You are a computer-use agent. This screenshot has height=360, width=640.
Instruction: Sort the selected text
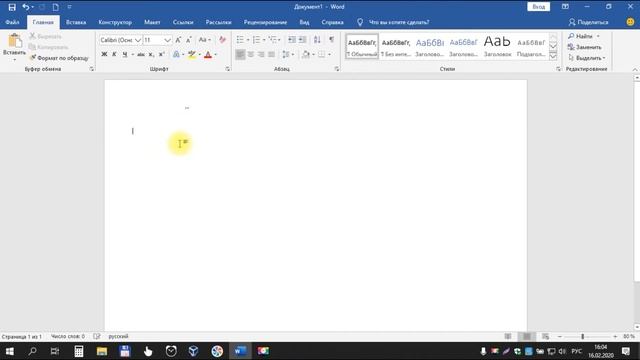[x=317, y=40]
